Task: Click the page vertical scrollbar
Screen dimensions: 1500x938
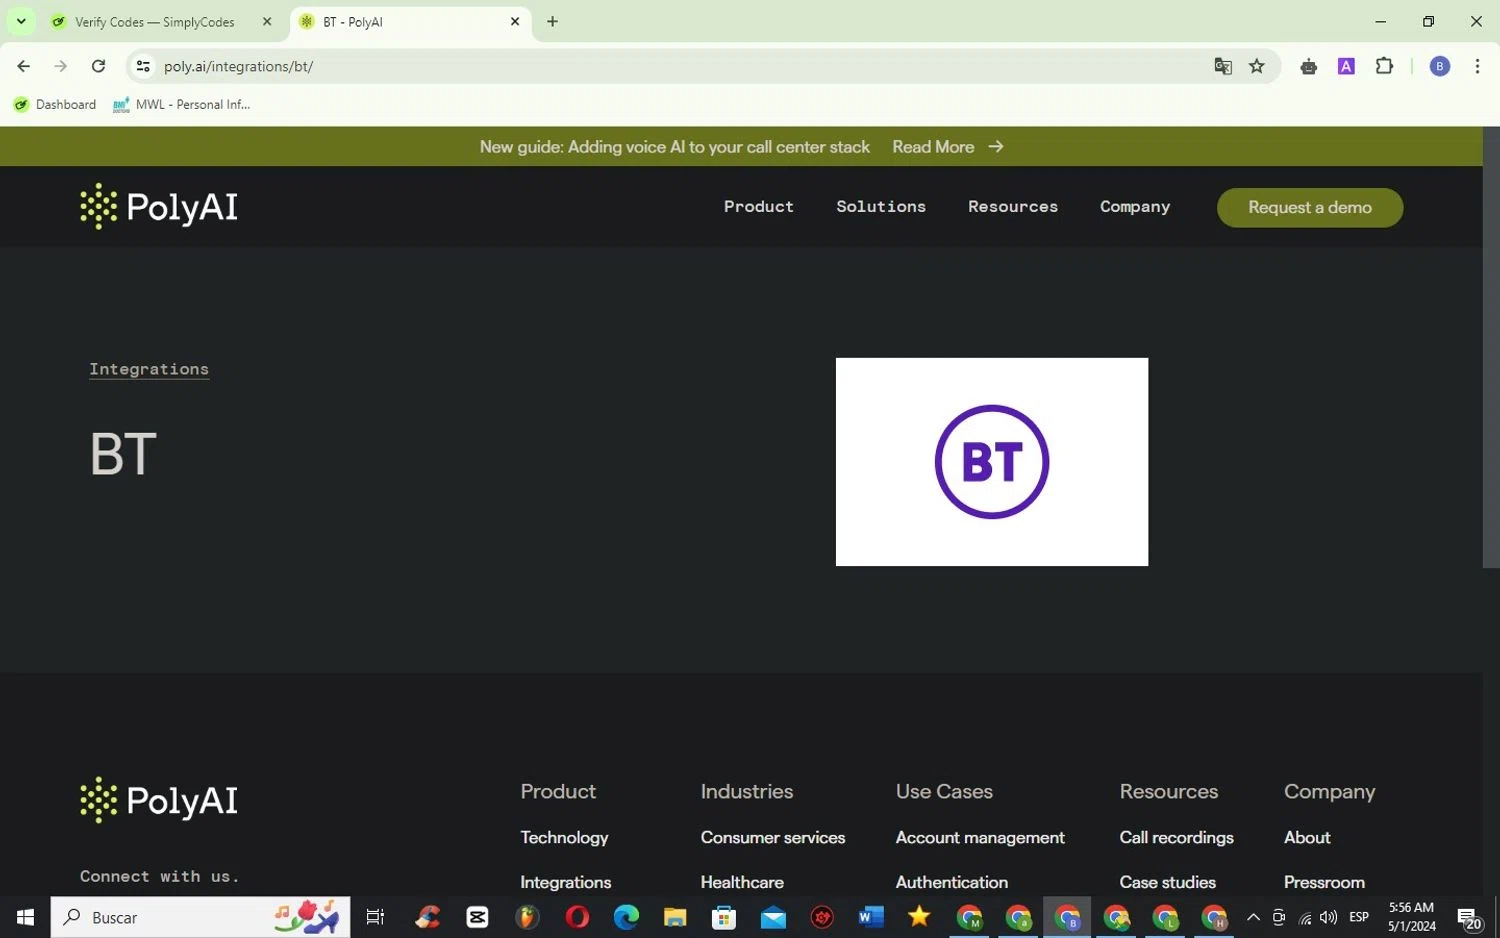Action: click(1491, 347)
